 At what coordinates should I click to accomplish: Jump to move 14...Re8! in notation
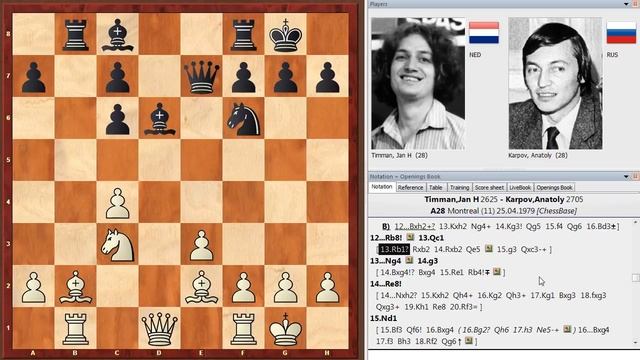[386, 283]
